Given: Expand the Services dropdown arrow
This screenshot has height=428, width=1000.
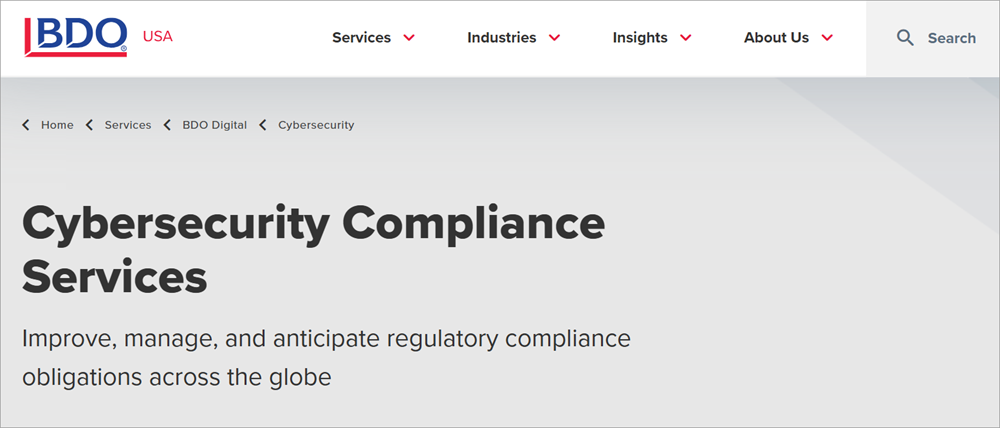Looking at the screenshot, I should coord(409,38).
